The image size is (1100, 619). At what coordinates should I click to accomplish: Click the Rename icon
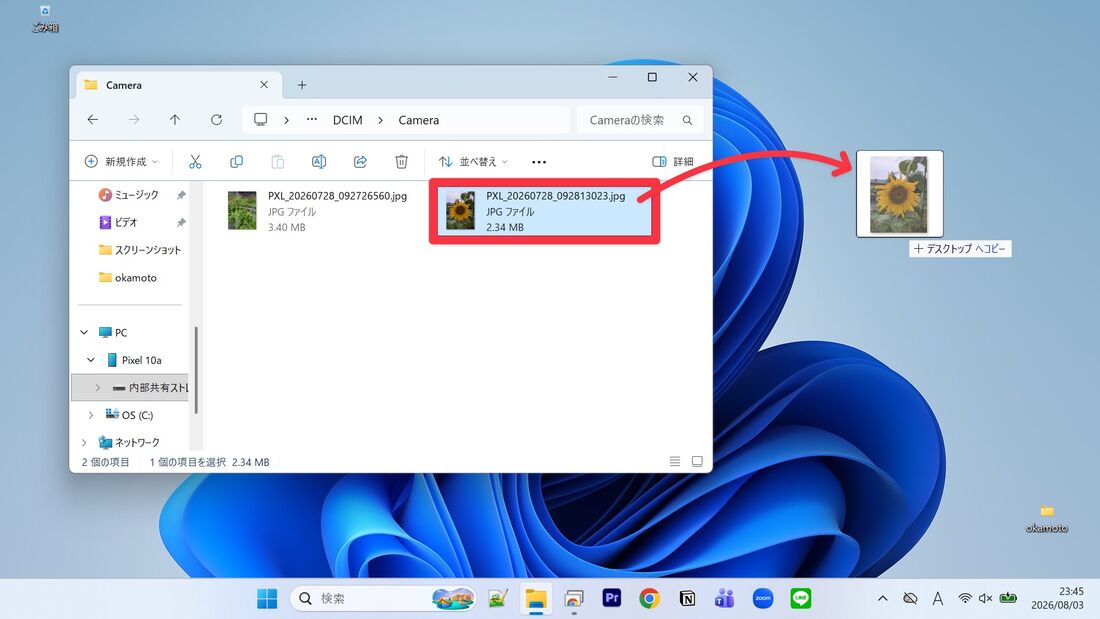click(x=318, y=162)
